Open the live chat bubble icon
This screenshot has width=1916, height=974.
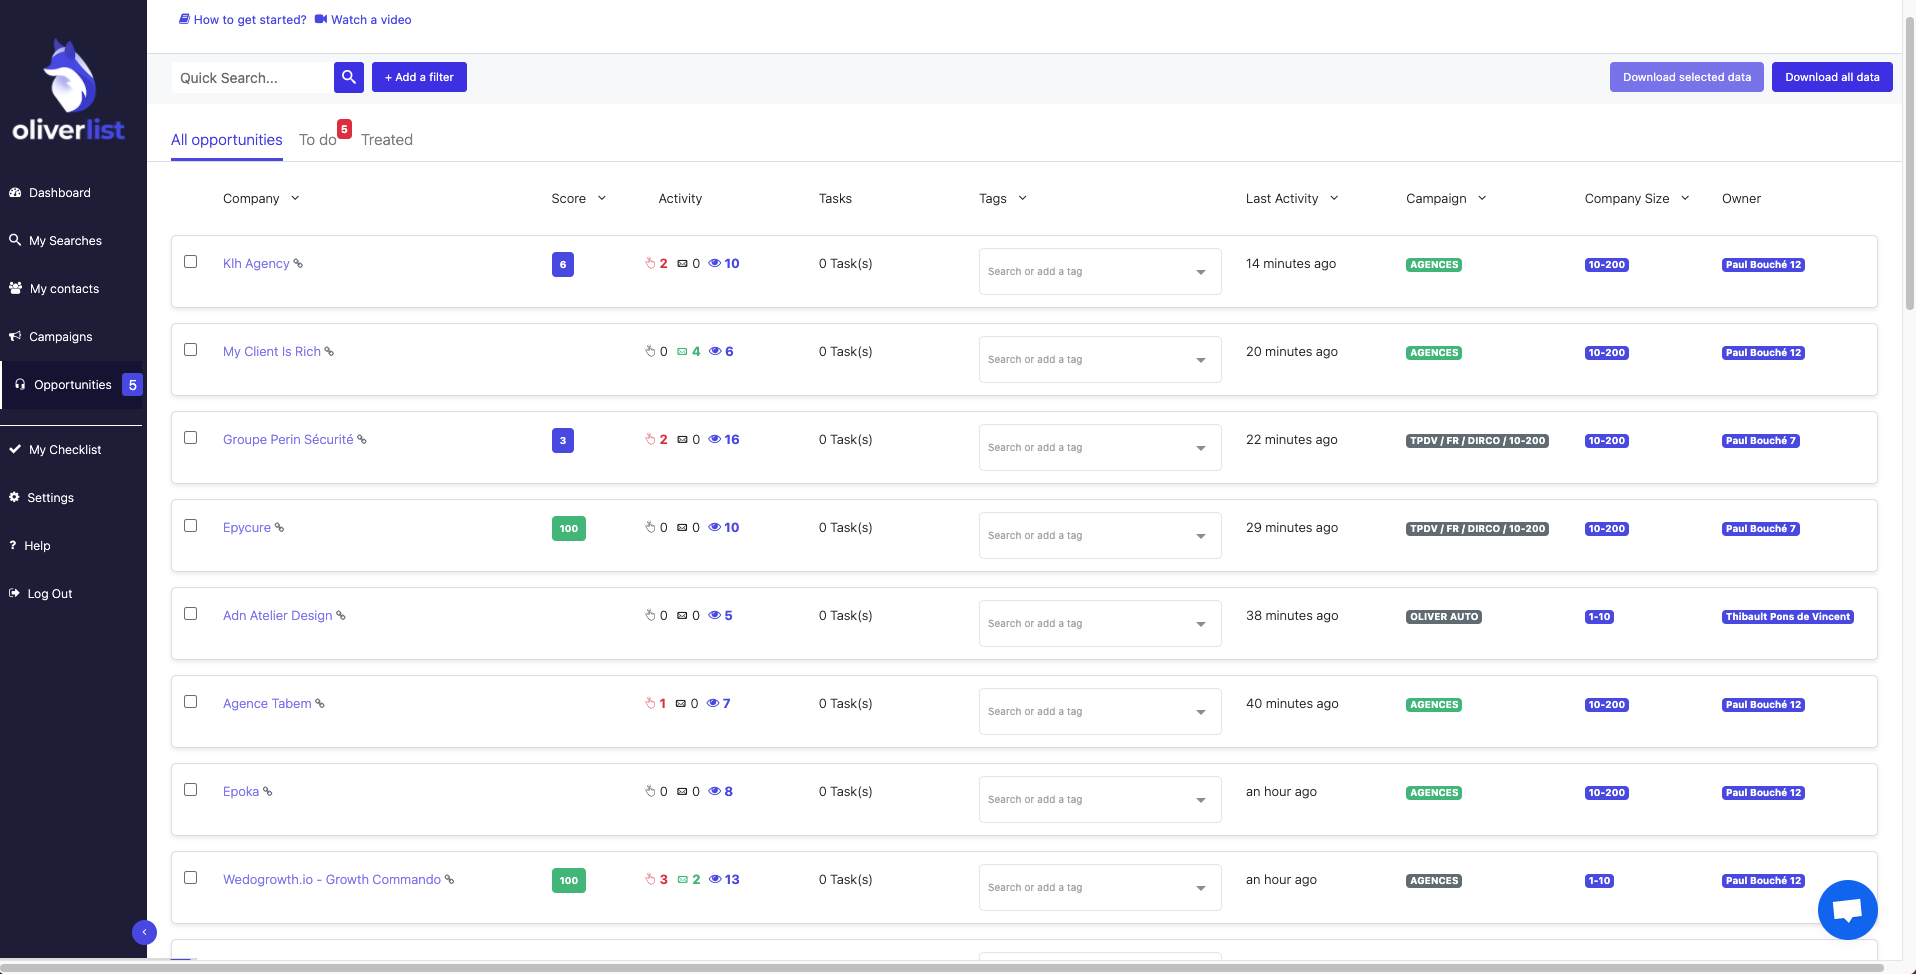[x=1847, y=909]
